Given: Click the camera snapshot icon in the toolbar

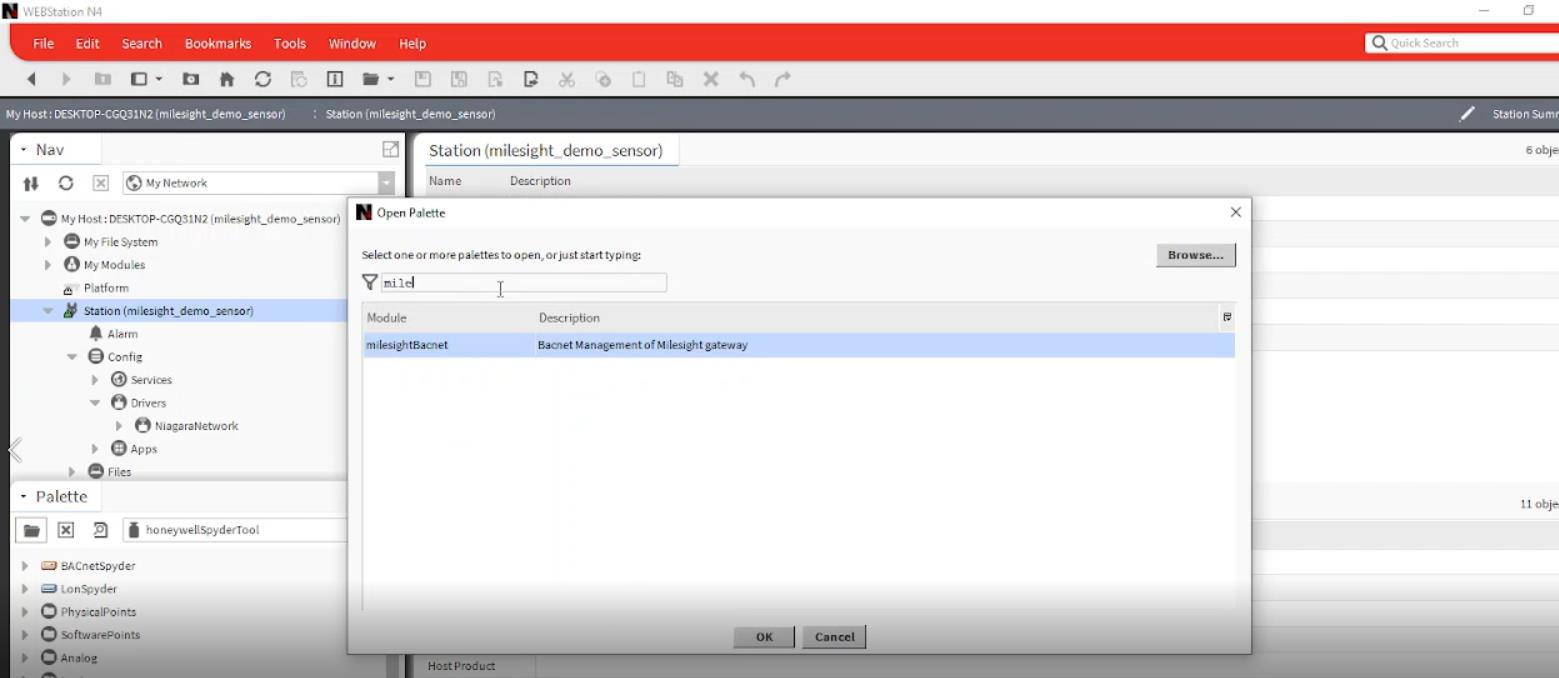Looking at the screenshot, I should (x=191, y=79).
